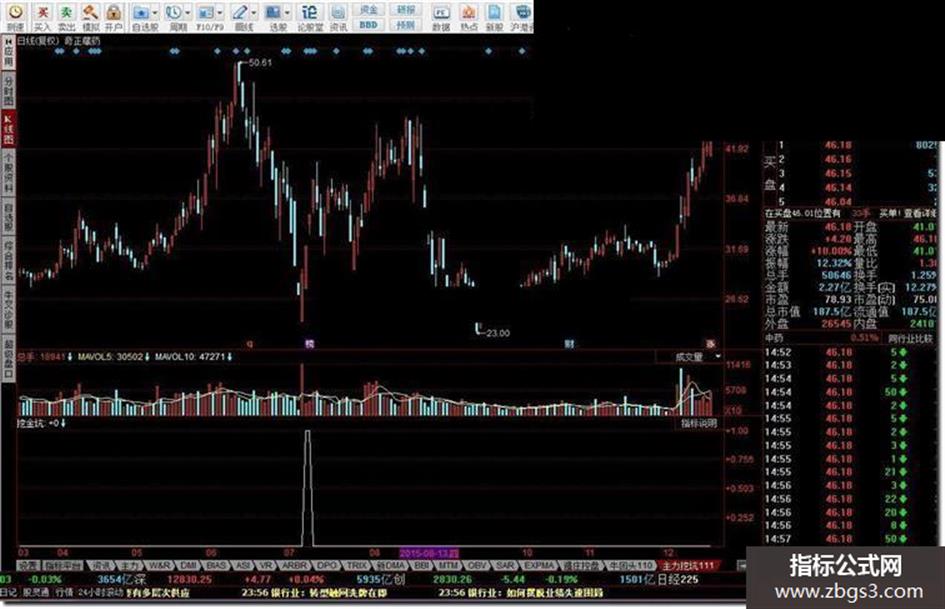
Task: Open 牛叉诊股 sidebar tab
Action: point(8,310)
